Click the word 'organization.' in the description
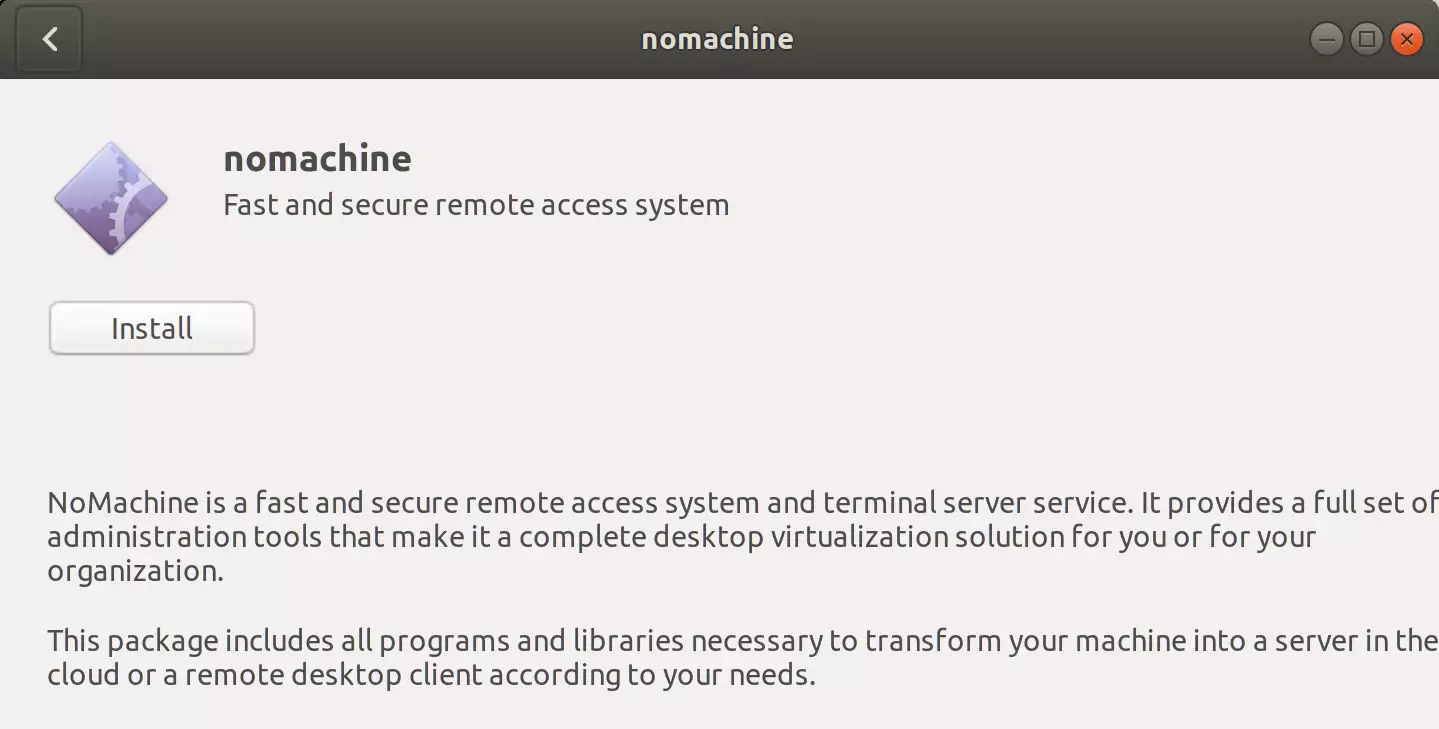Screen dimensions: 1439x729 tap(135, 572)
